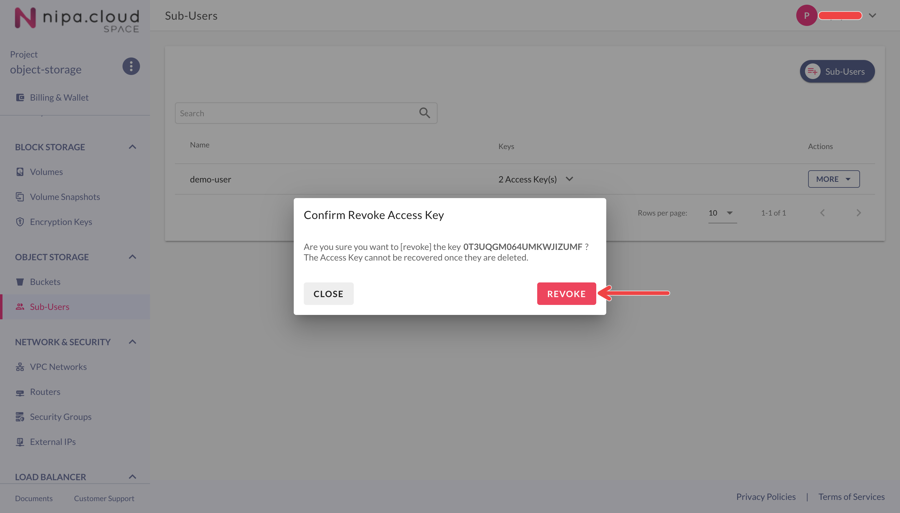Click the user avatar icon

(x=806, y=16)
